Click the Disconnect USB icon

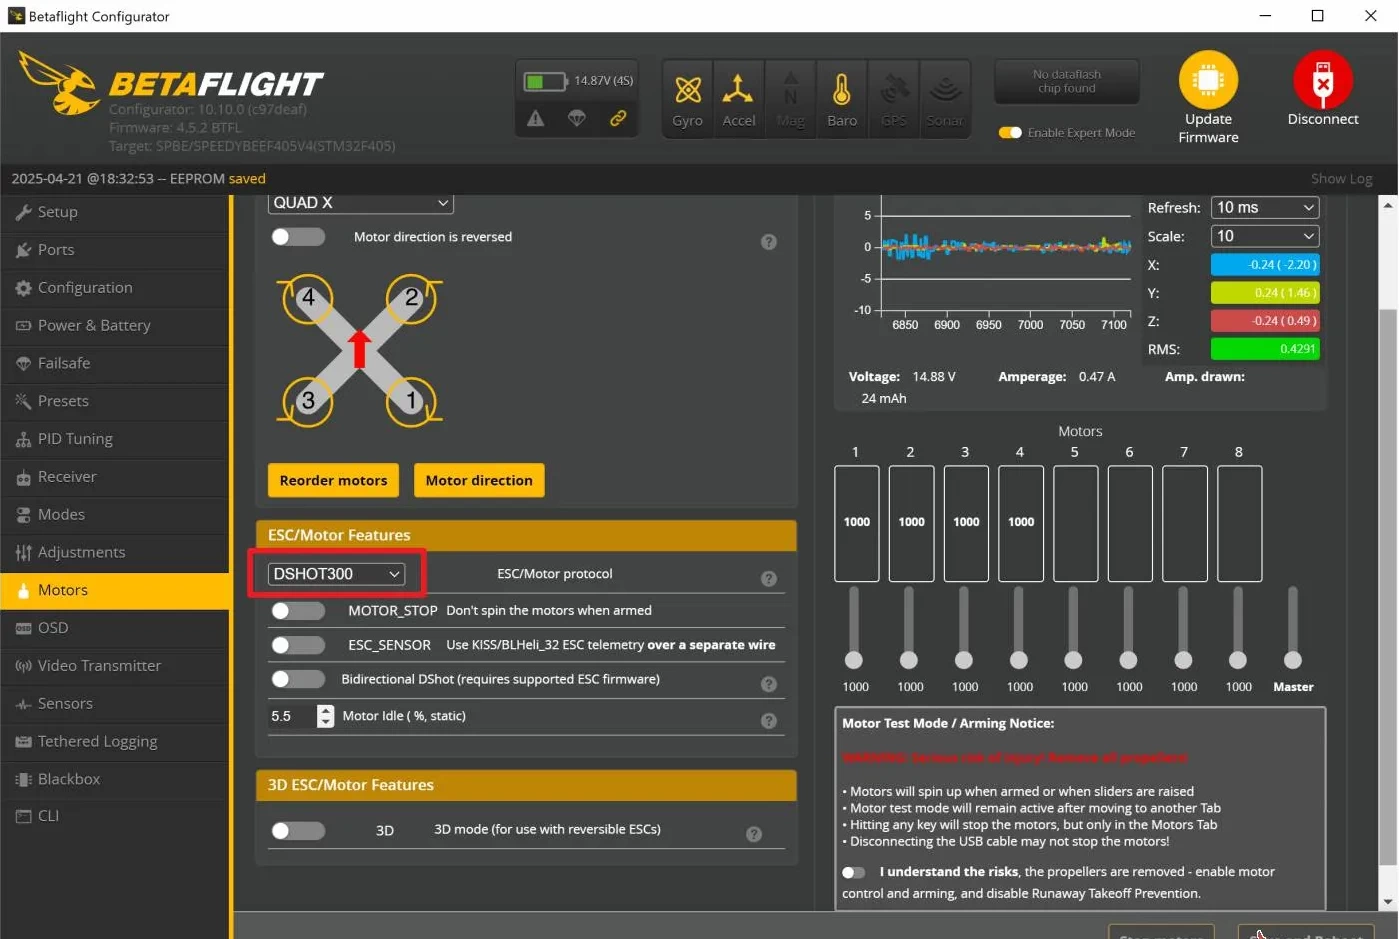(1323, 79)
